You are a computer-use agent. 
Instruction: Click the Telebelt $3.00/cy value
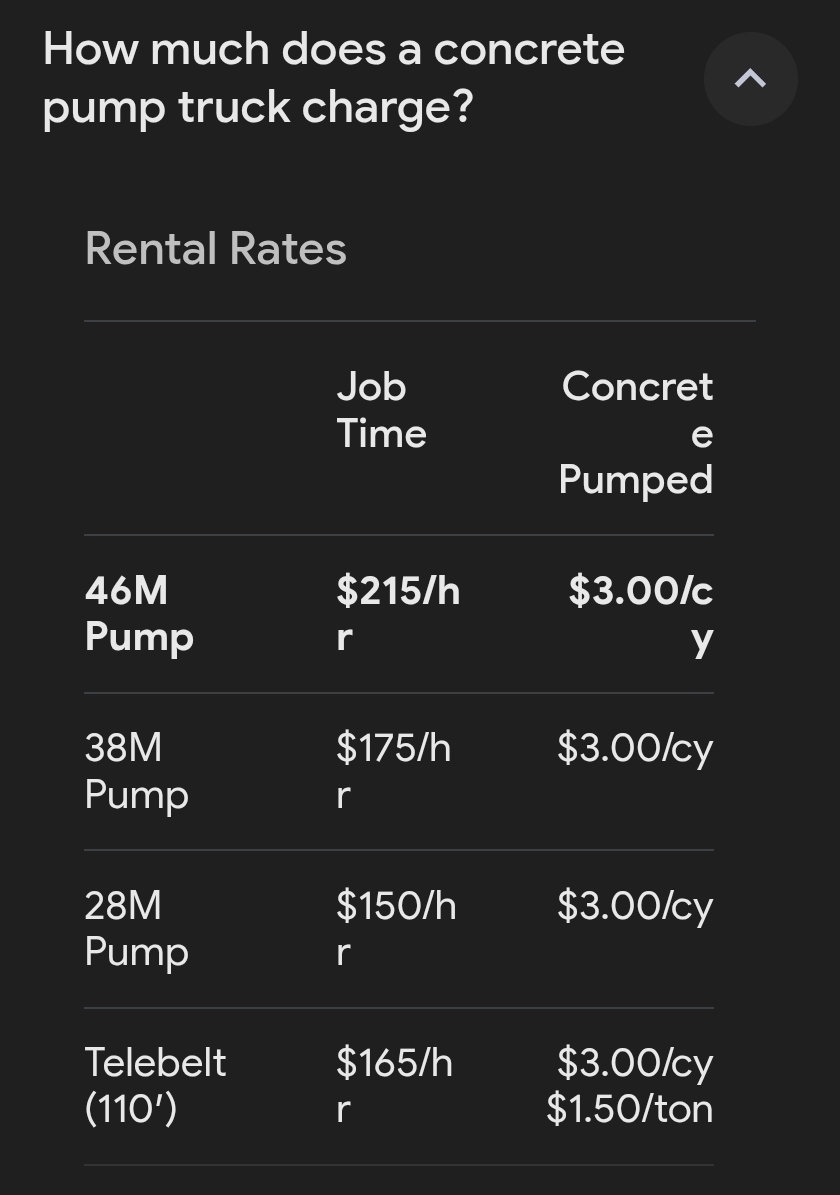click(x=635, y=1063)
